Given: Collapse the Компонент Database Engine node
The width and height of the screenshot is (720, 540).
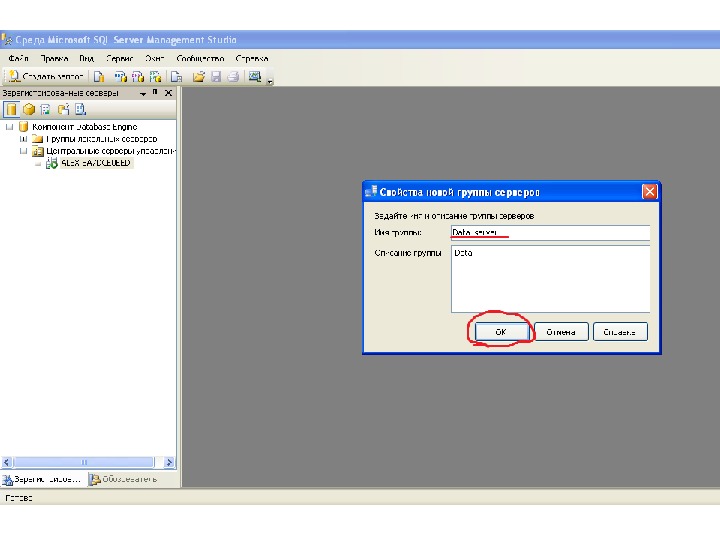Looking at the screenshot, I should tap(9, 127).
